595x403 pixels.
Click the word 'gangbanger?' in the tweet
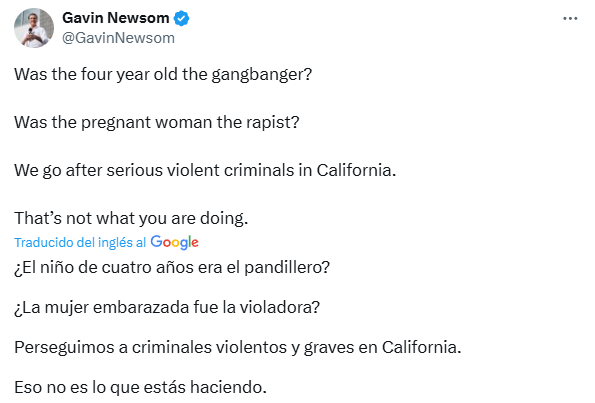tap(261, 75)
